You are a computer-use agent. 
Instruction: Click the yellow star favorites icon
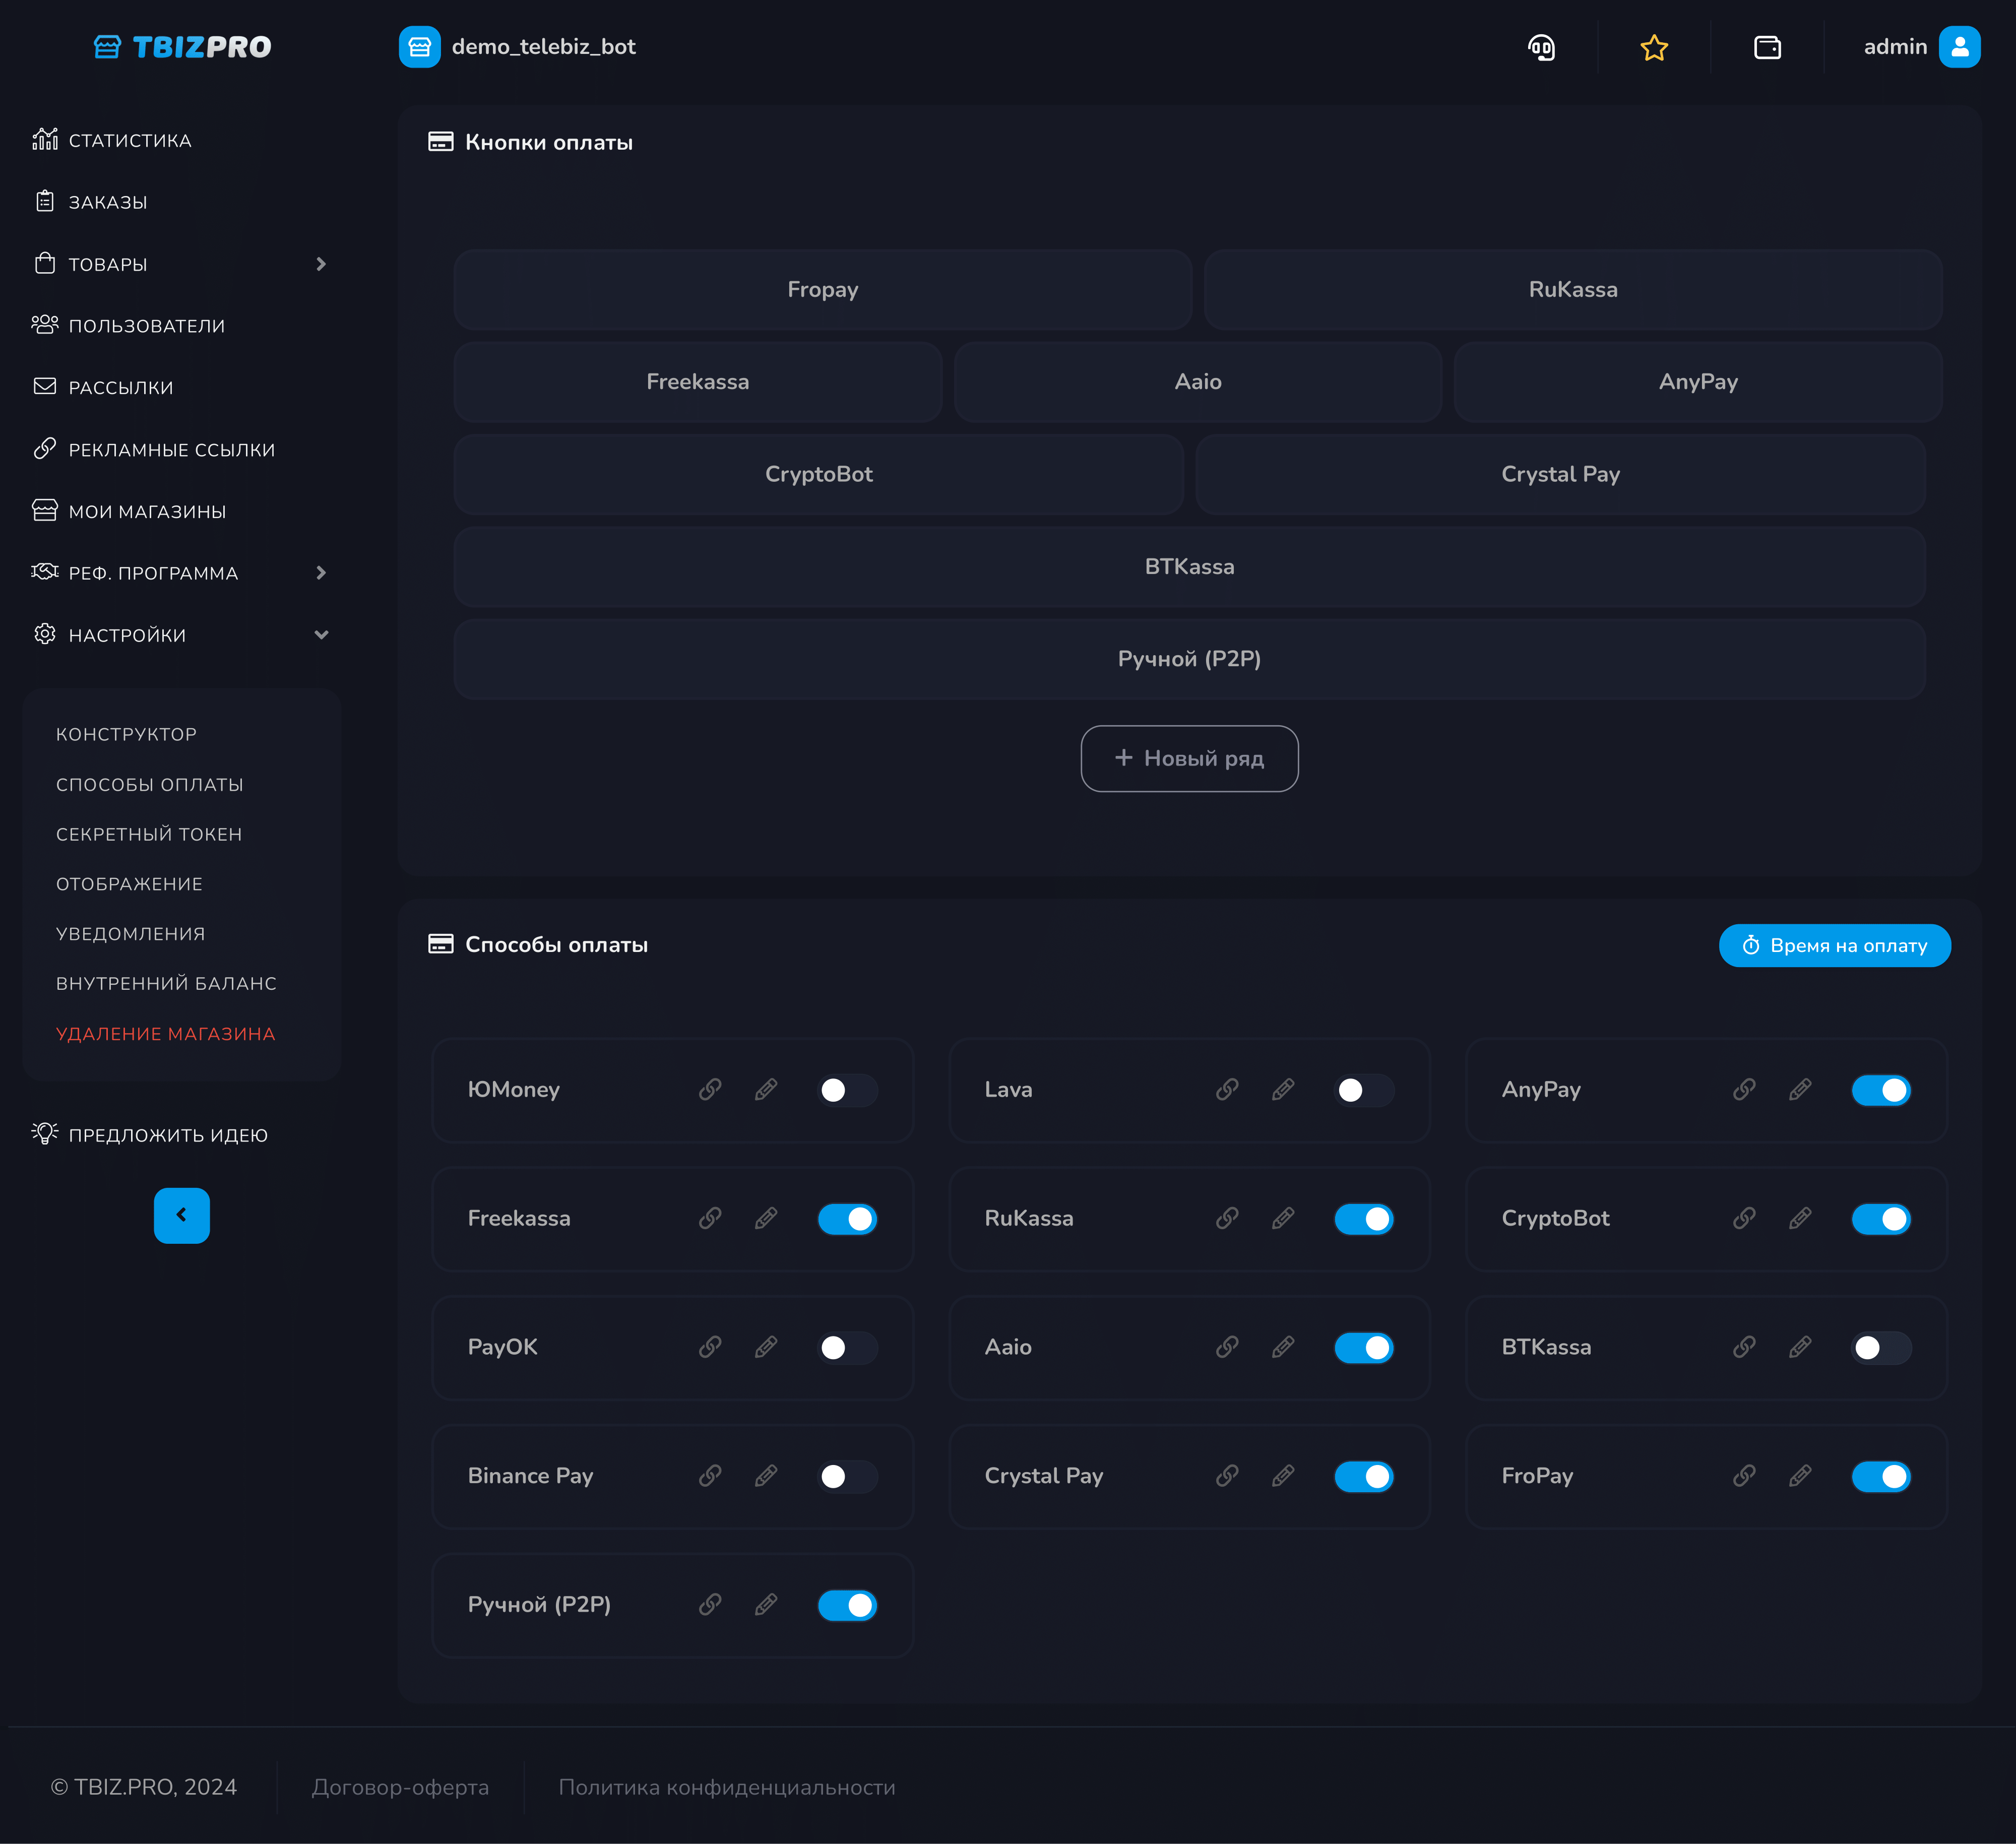1654,47
